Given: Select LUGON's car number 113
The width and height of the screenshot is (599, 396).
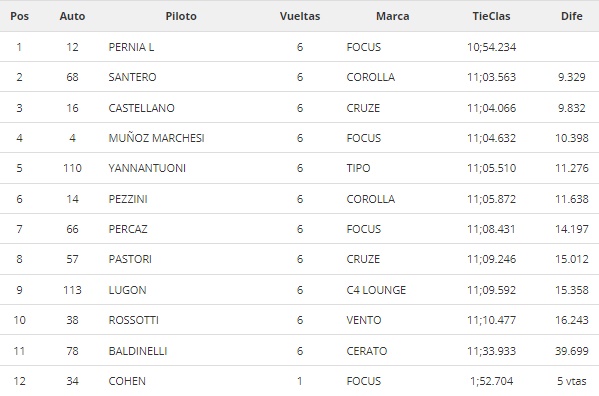Looking at the screenshot, I should point(72,290).
